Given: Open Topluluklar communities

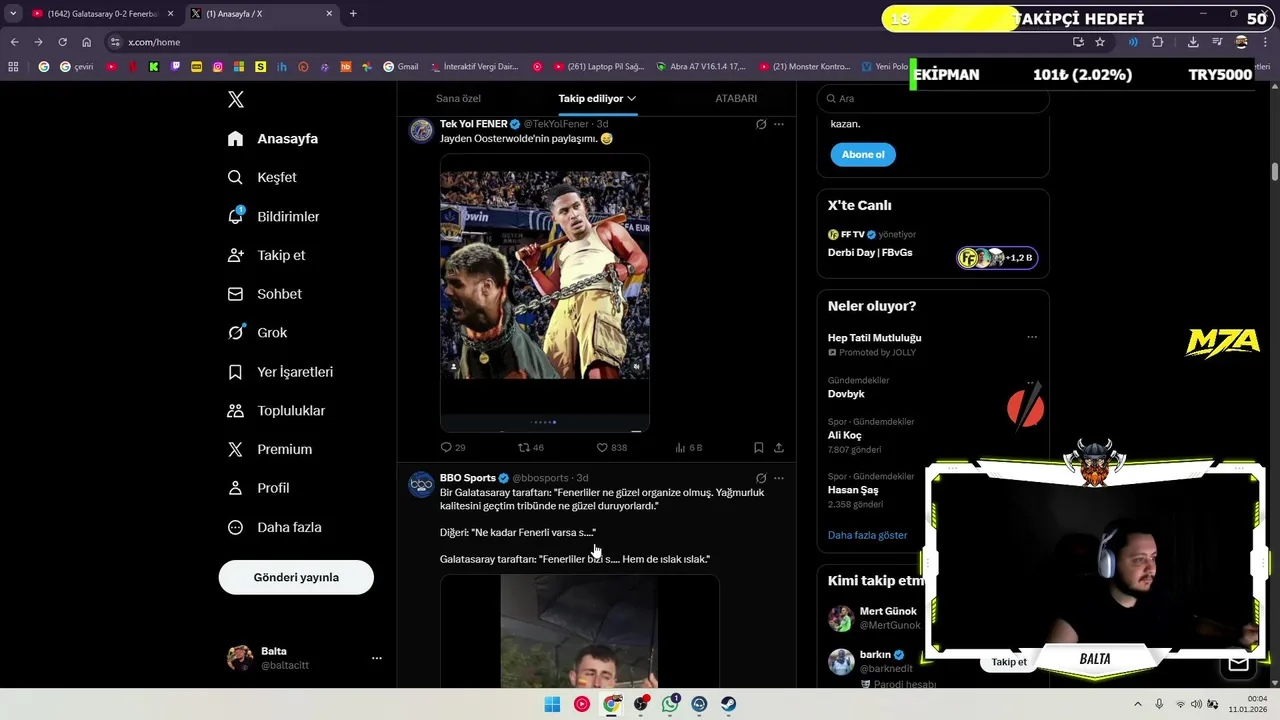Looking at the screenshot, I should [x=276, y=411].
